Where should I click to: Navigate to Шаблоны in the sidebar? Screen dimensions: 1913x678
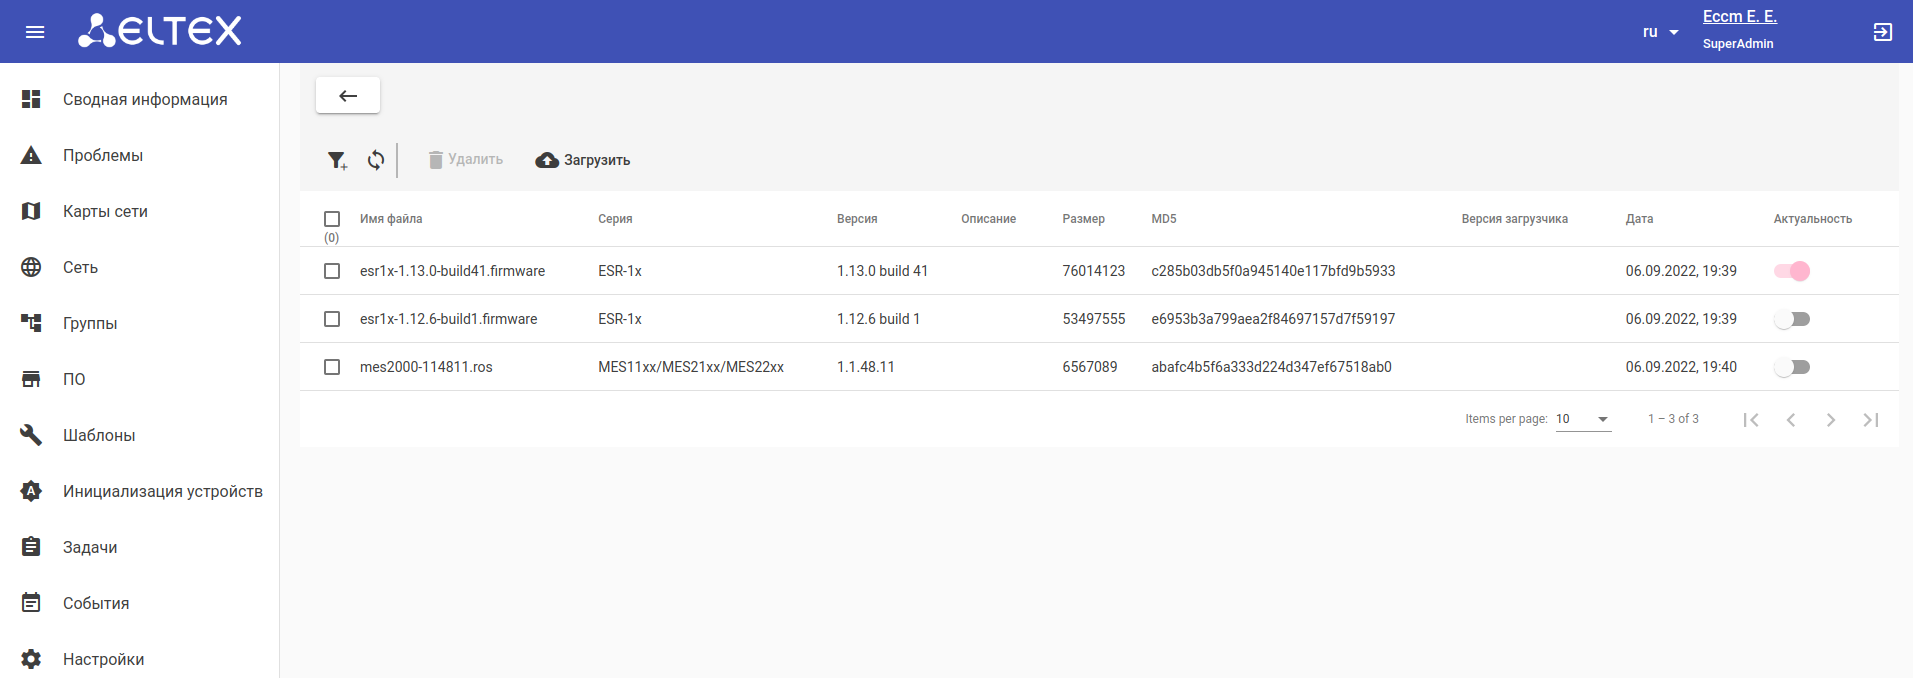click(x=99, y=435)
